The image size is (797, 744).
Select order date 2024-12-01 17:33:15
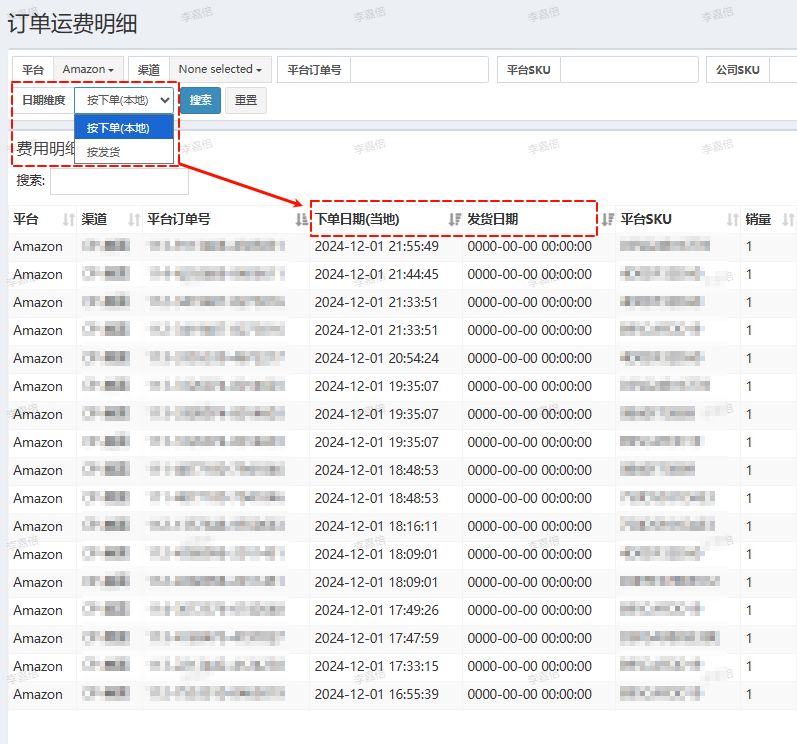click(377, 666)
